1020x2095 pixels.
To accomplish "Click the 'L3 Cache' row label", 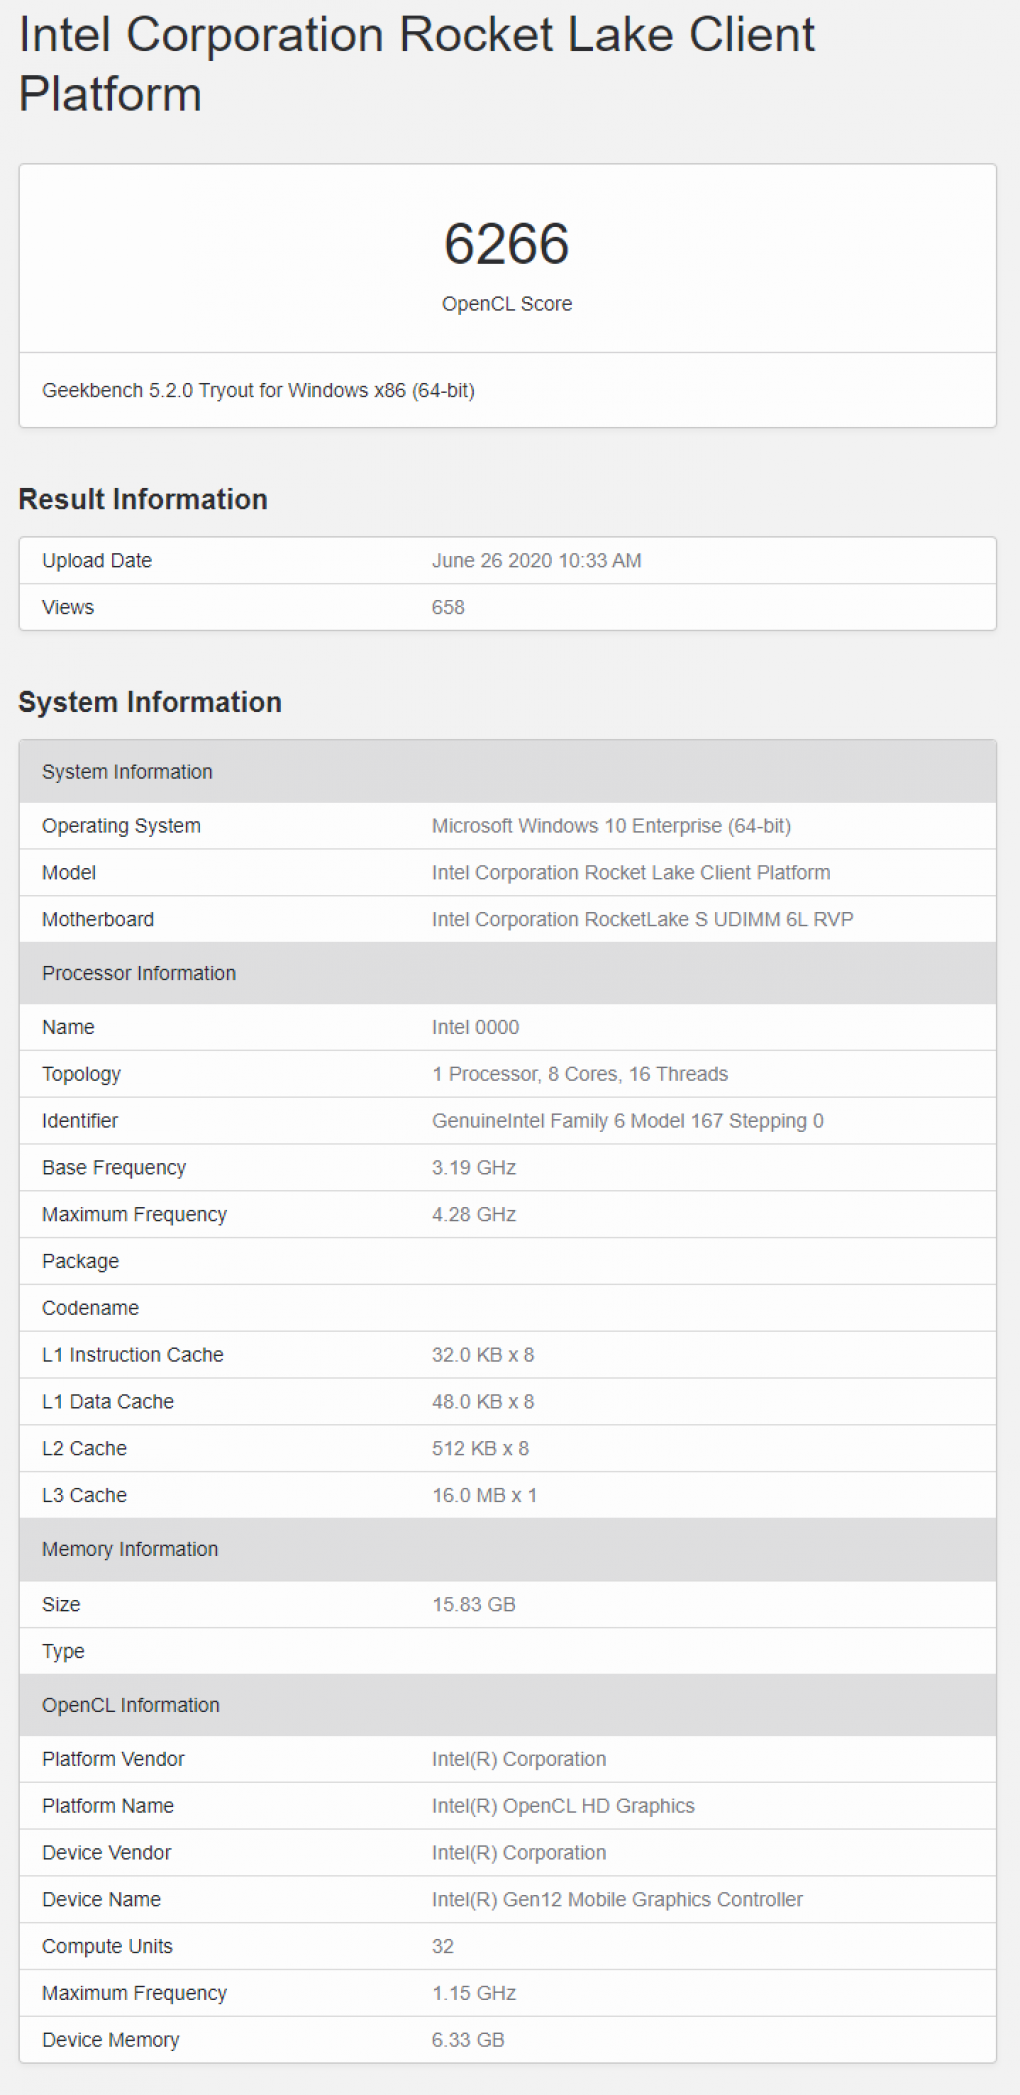I will [84, 1496].
